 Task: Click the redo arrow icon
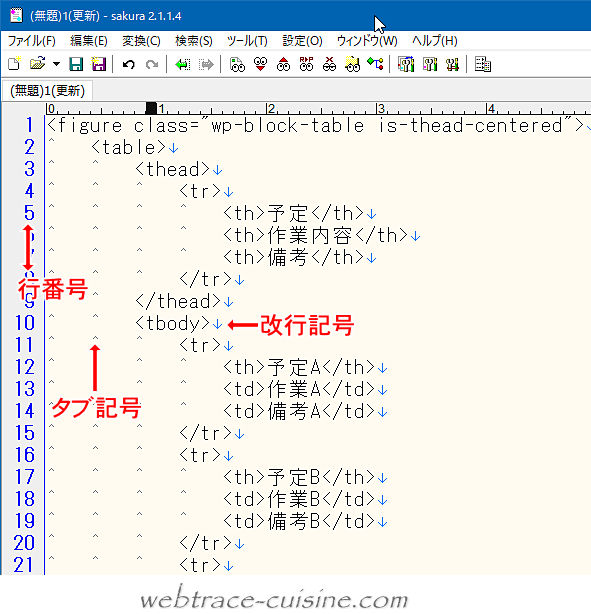(x=152, y=64)
